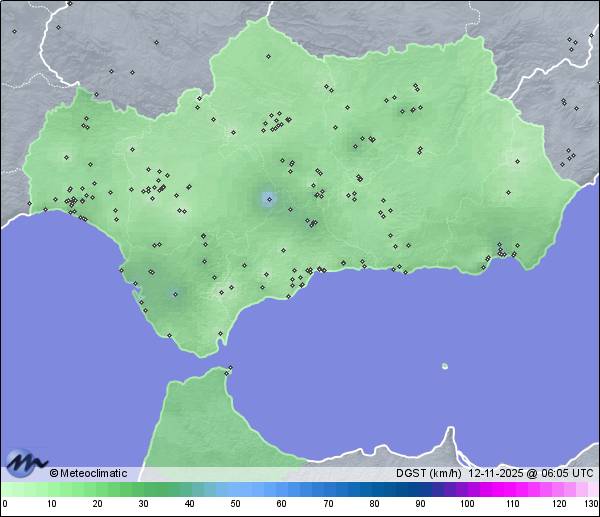Click the Alborán island station marker in the sea
The width and height of the screenshot is (600, 517).
tap(445, 366)
